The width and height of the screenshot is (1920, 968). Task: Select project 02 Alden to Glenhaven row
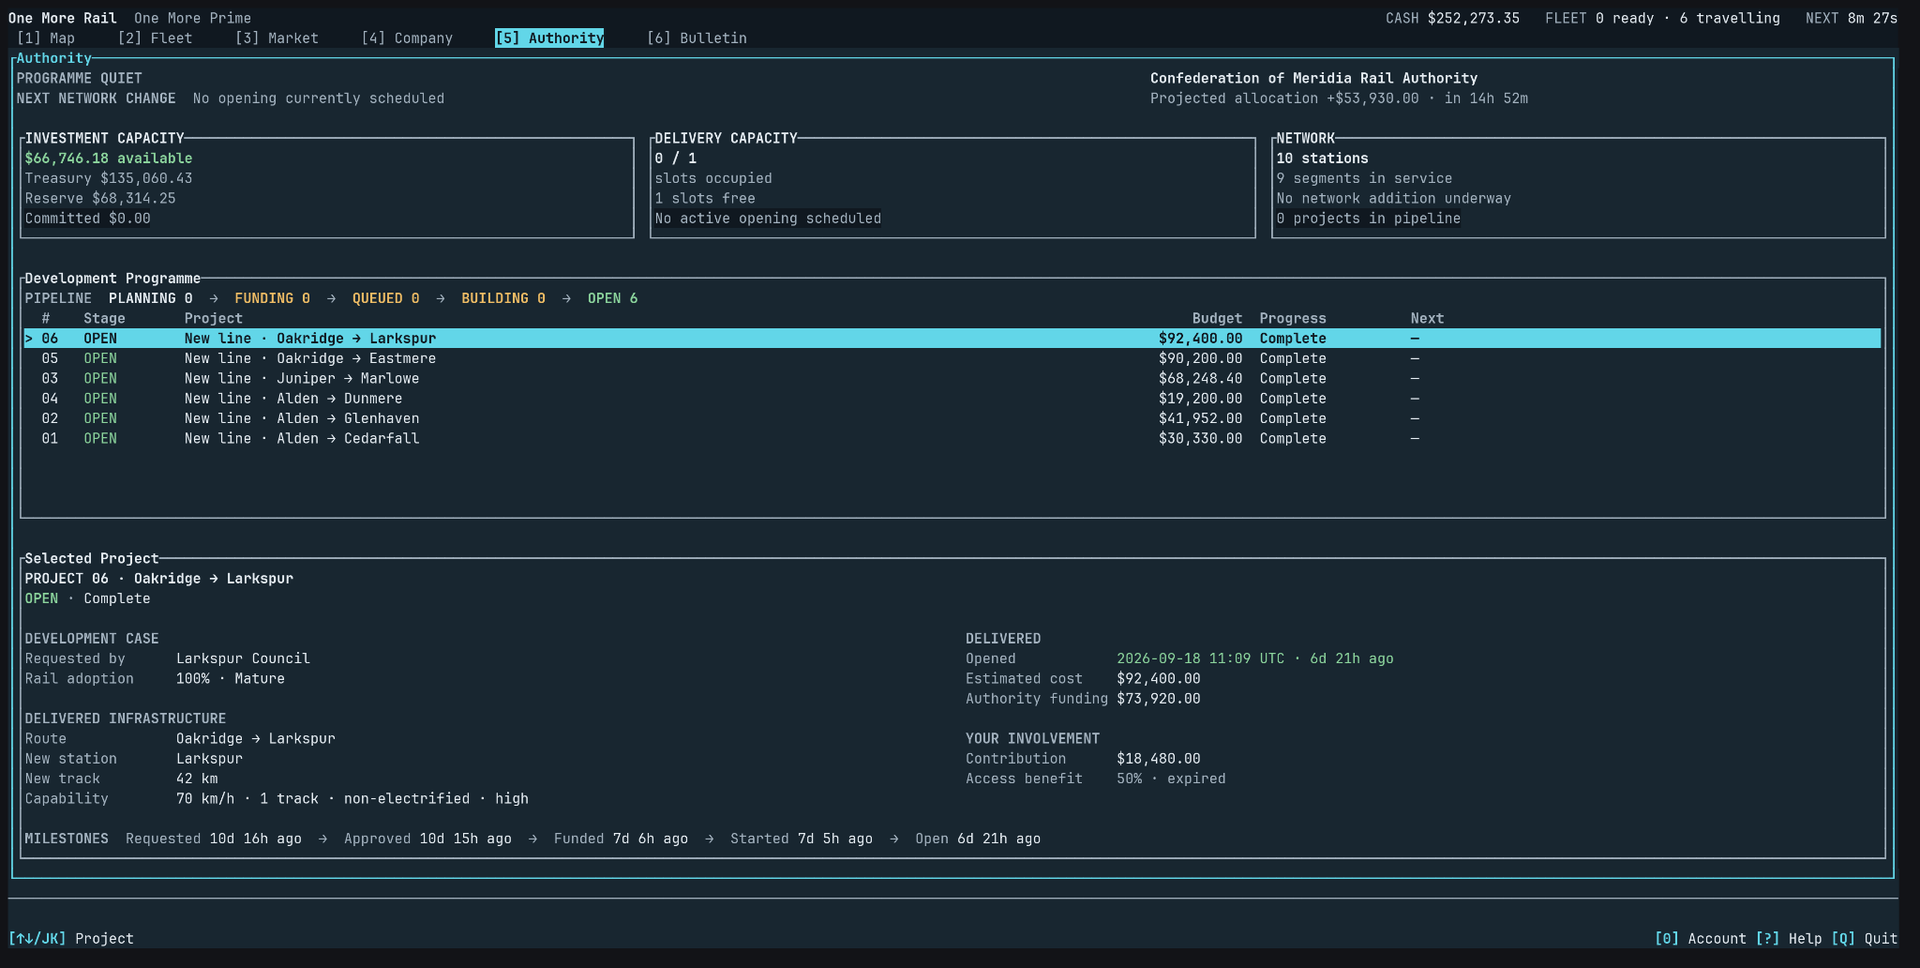pyautogui.click(x=952, y=418)
